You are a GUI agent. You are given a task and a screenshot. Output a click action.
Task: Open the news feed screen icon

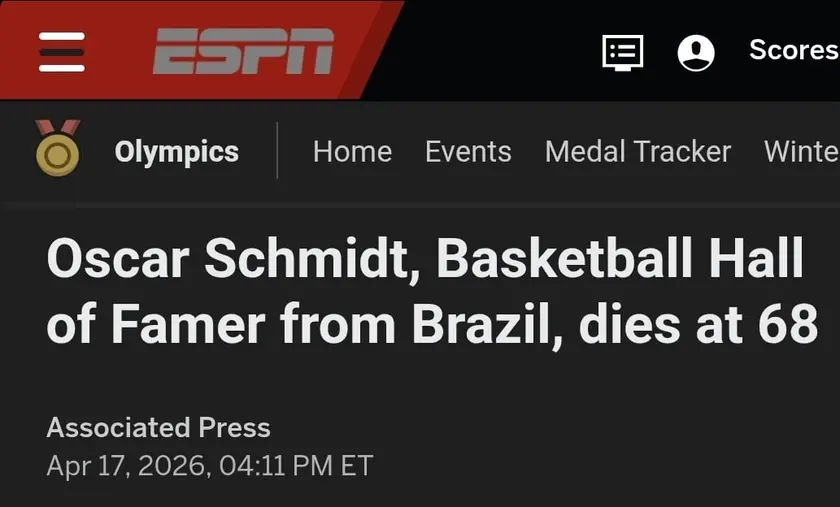[x=622, y=51]
